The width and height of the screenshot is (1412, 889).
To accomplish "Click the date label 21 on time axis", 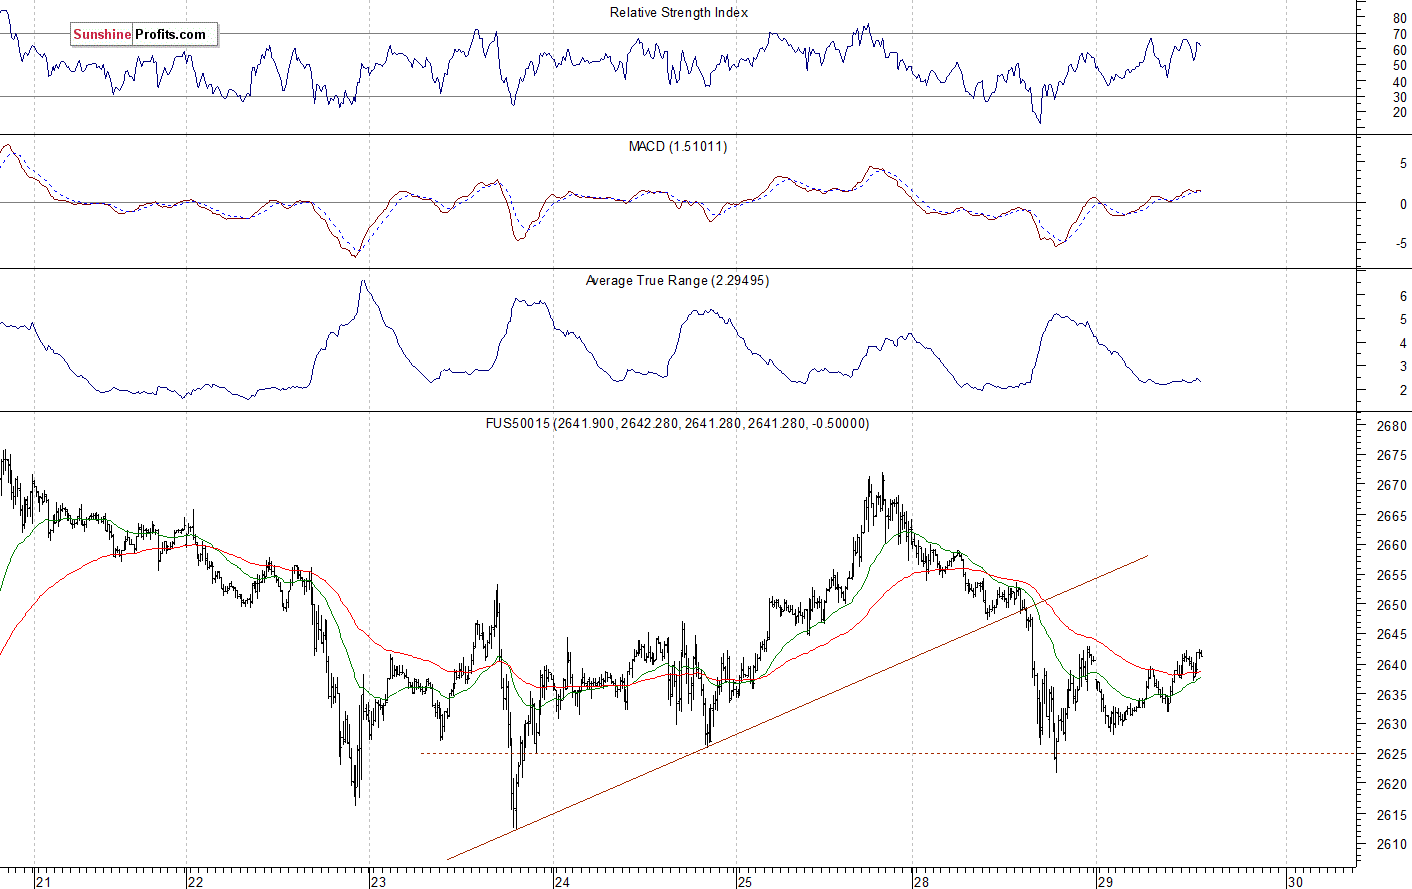I will 43,881.
